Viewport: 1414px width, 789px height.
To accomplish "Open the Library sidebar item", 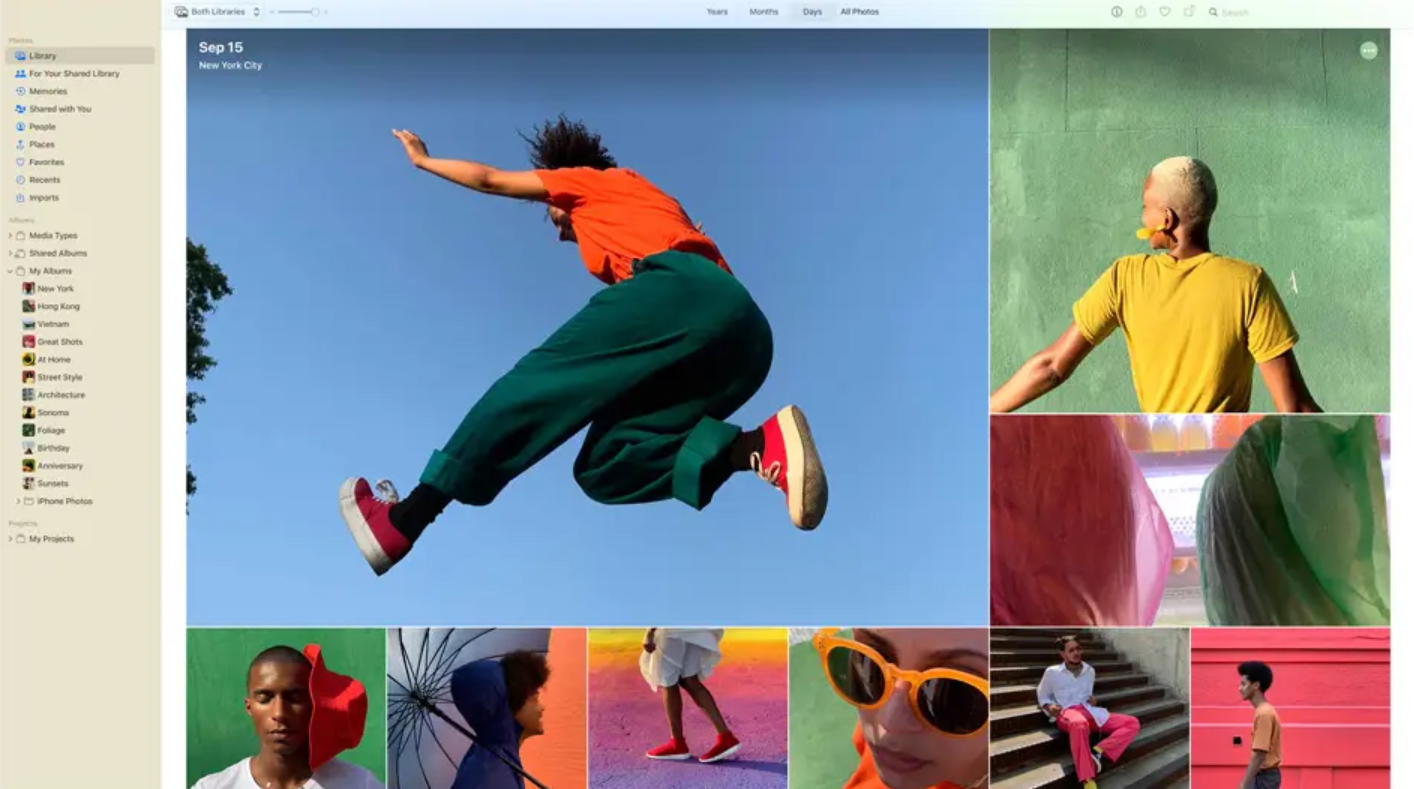I will point(79,56).
